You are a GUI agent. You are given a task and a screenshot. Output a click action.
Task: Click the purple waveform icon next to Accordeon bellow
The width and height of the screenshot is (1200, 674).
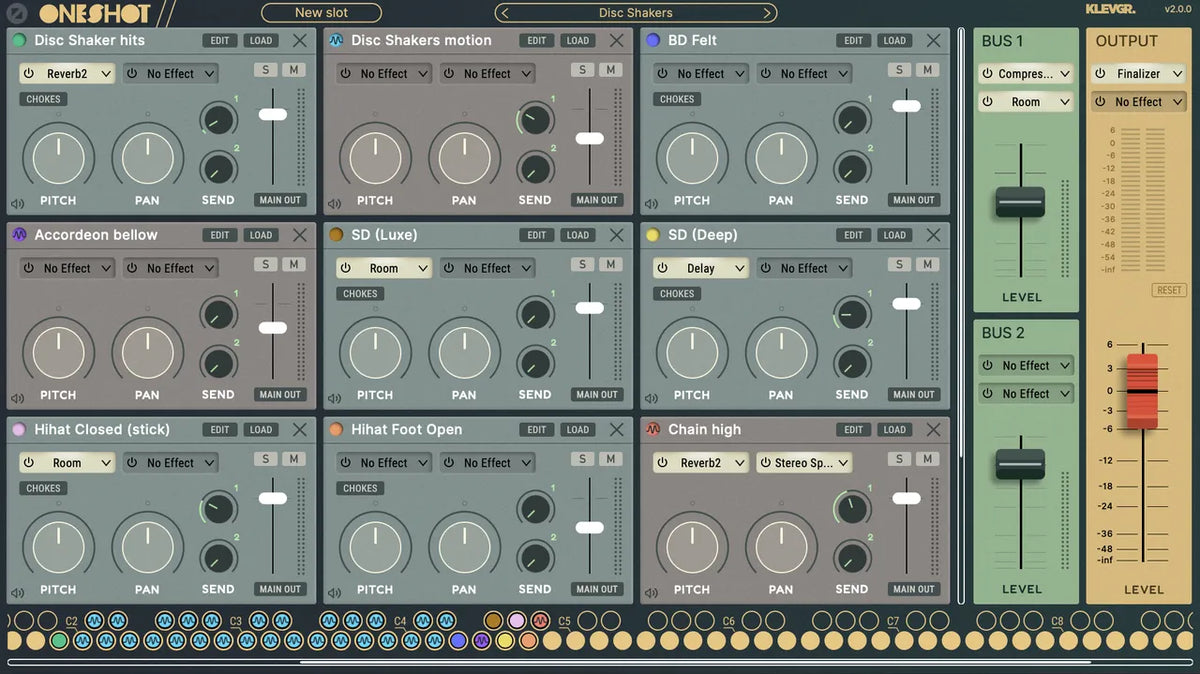[x=19, y=235]
